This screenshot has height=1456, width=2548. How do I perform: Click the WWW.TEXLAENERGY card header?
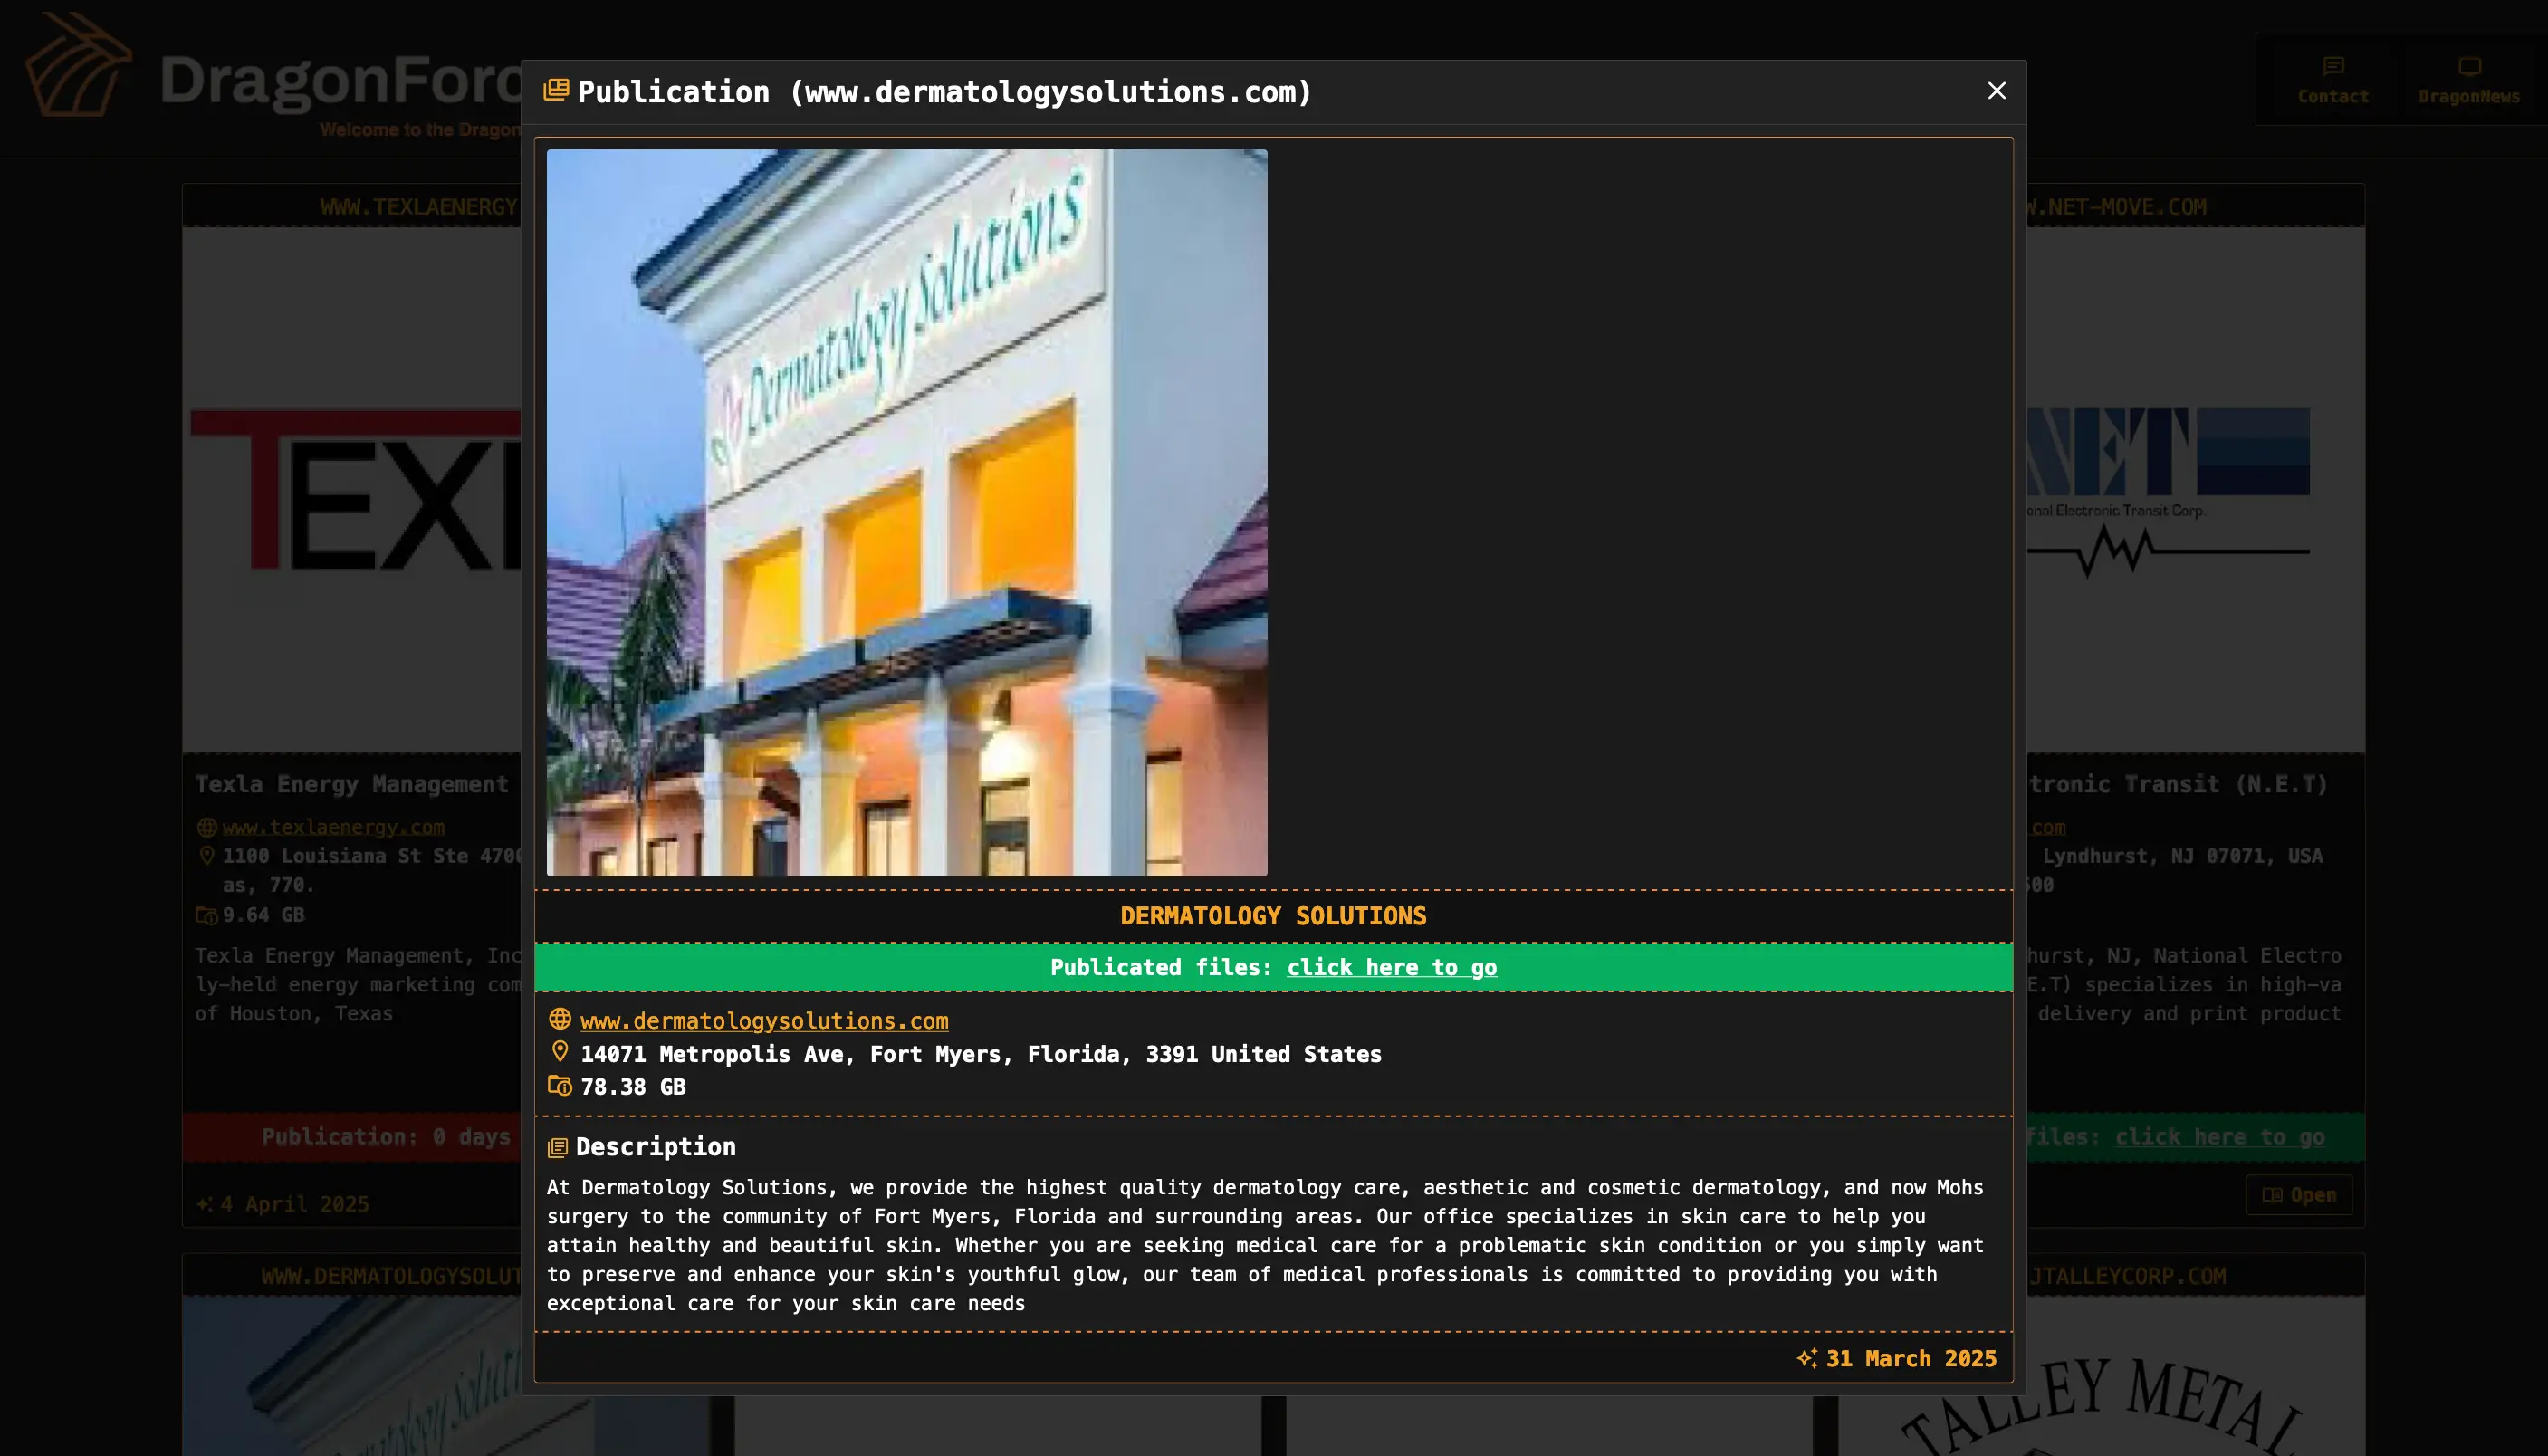point(418,207)
